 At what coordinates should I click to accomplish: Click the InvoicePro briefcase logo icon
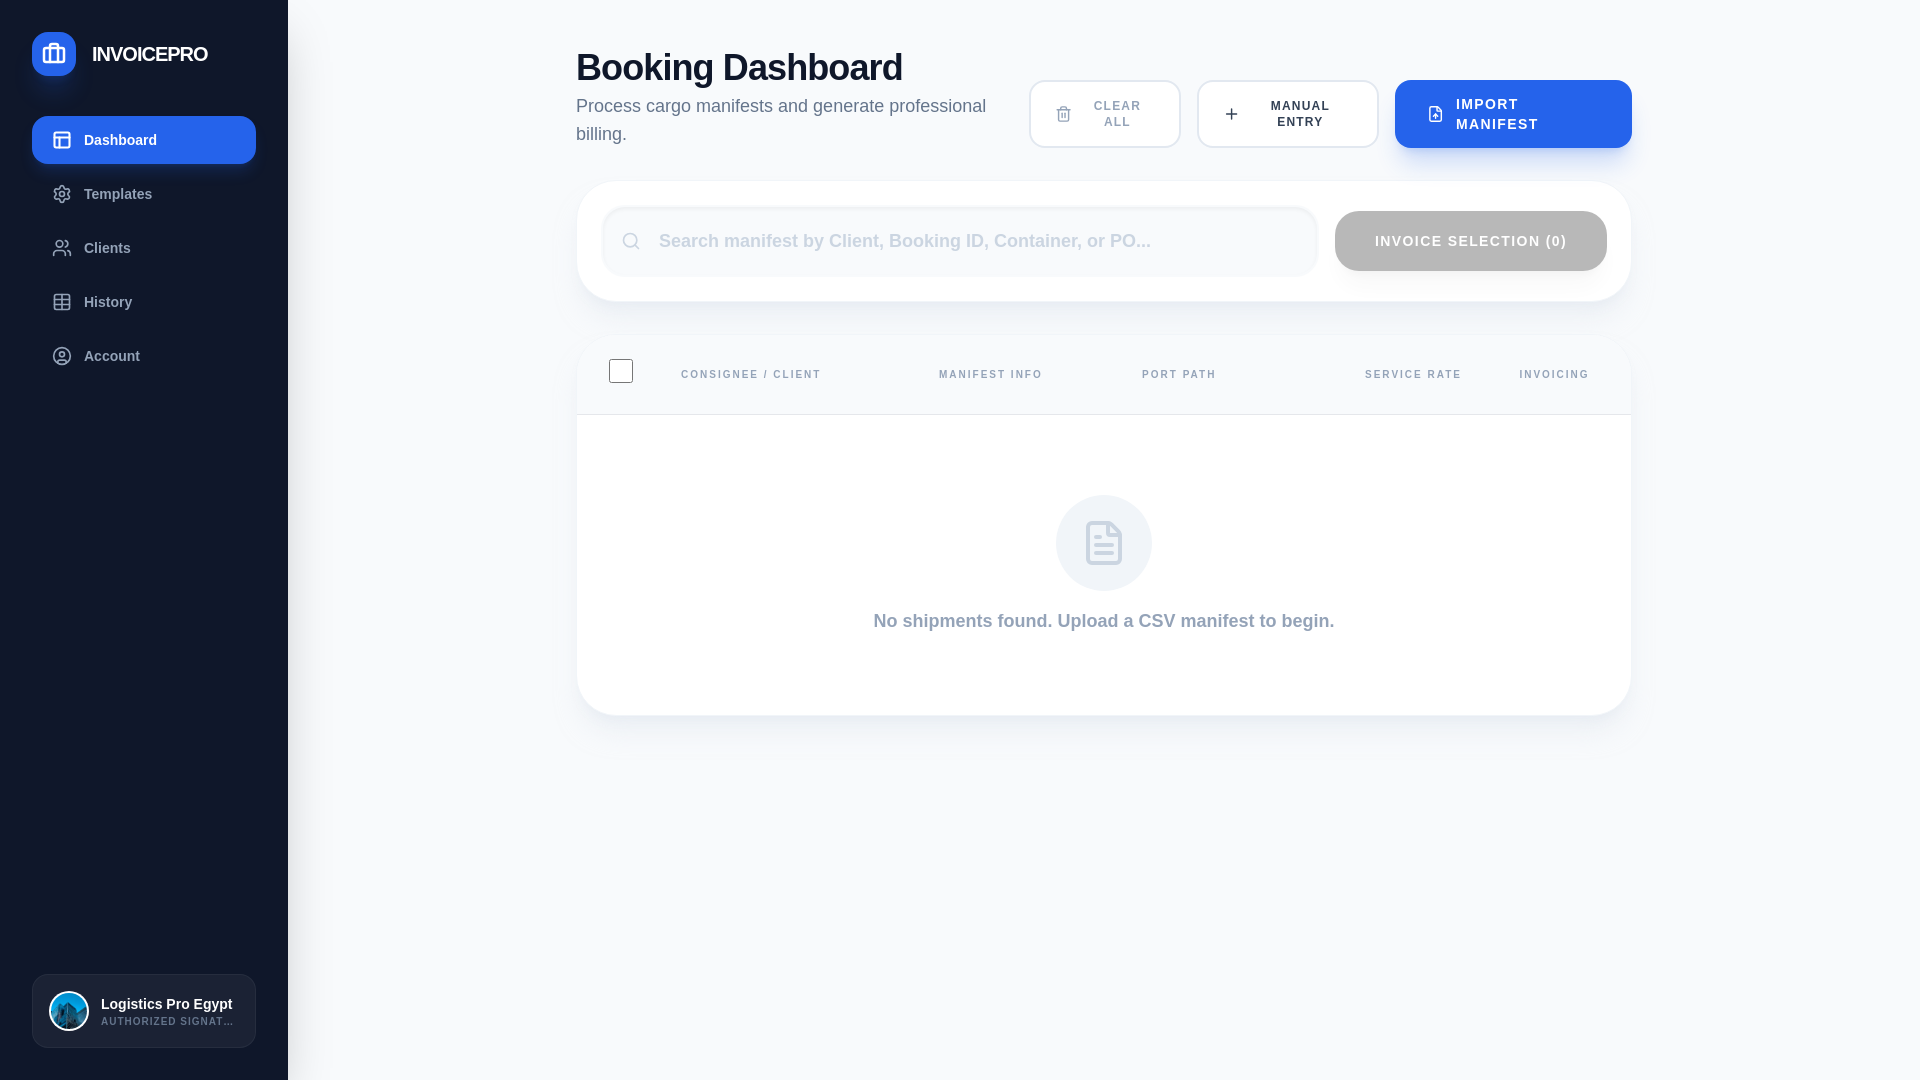[x=54, y=54]
